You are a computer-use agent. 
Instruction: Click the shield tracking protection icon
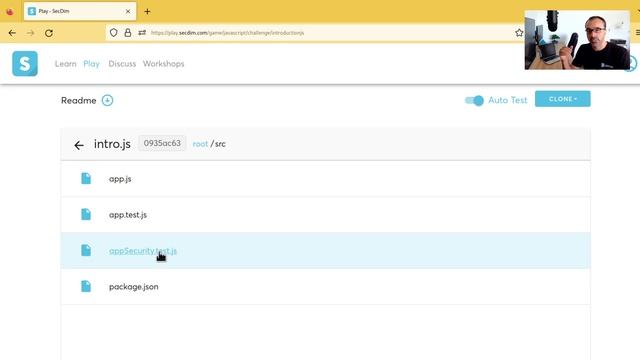pos(113,33)
